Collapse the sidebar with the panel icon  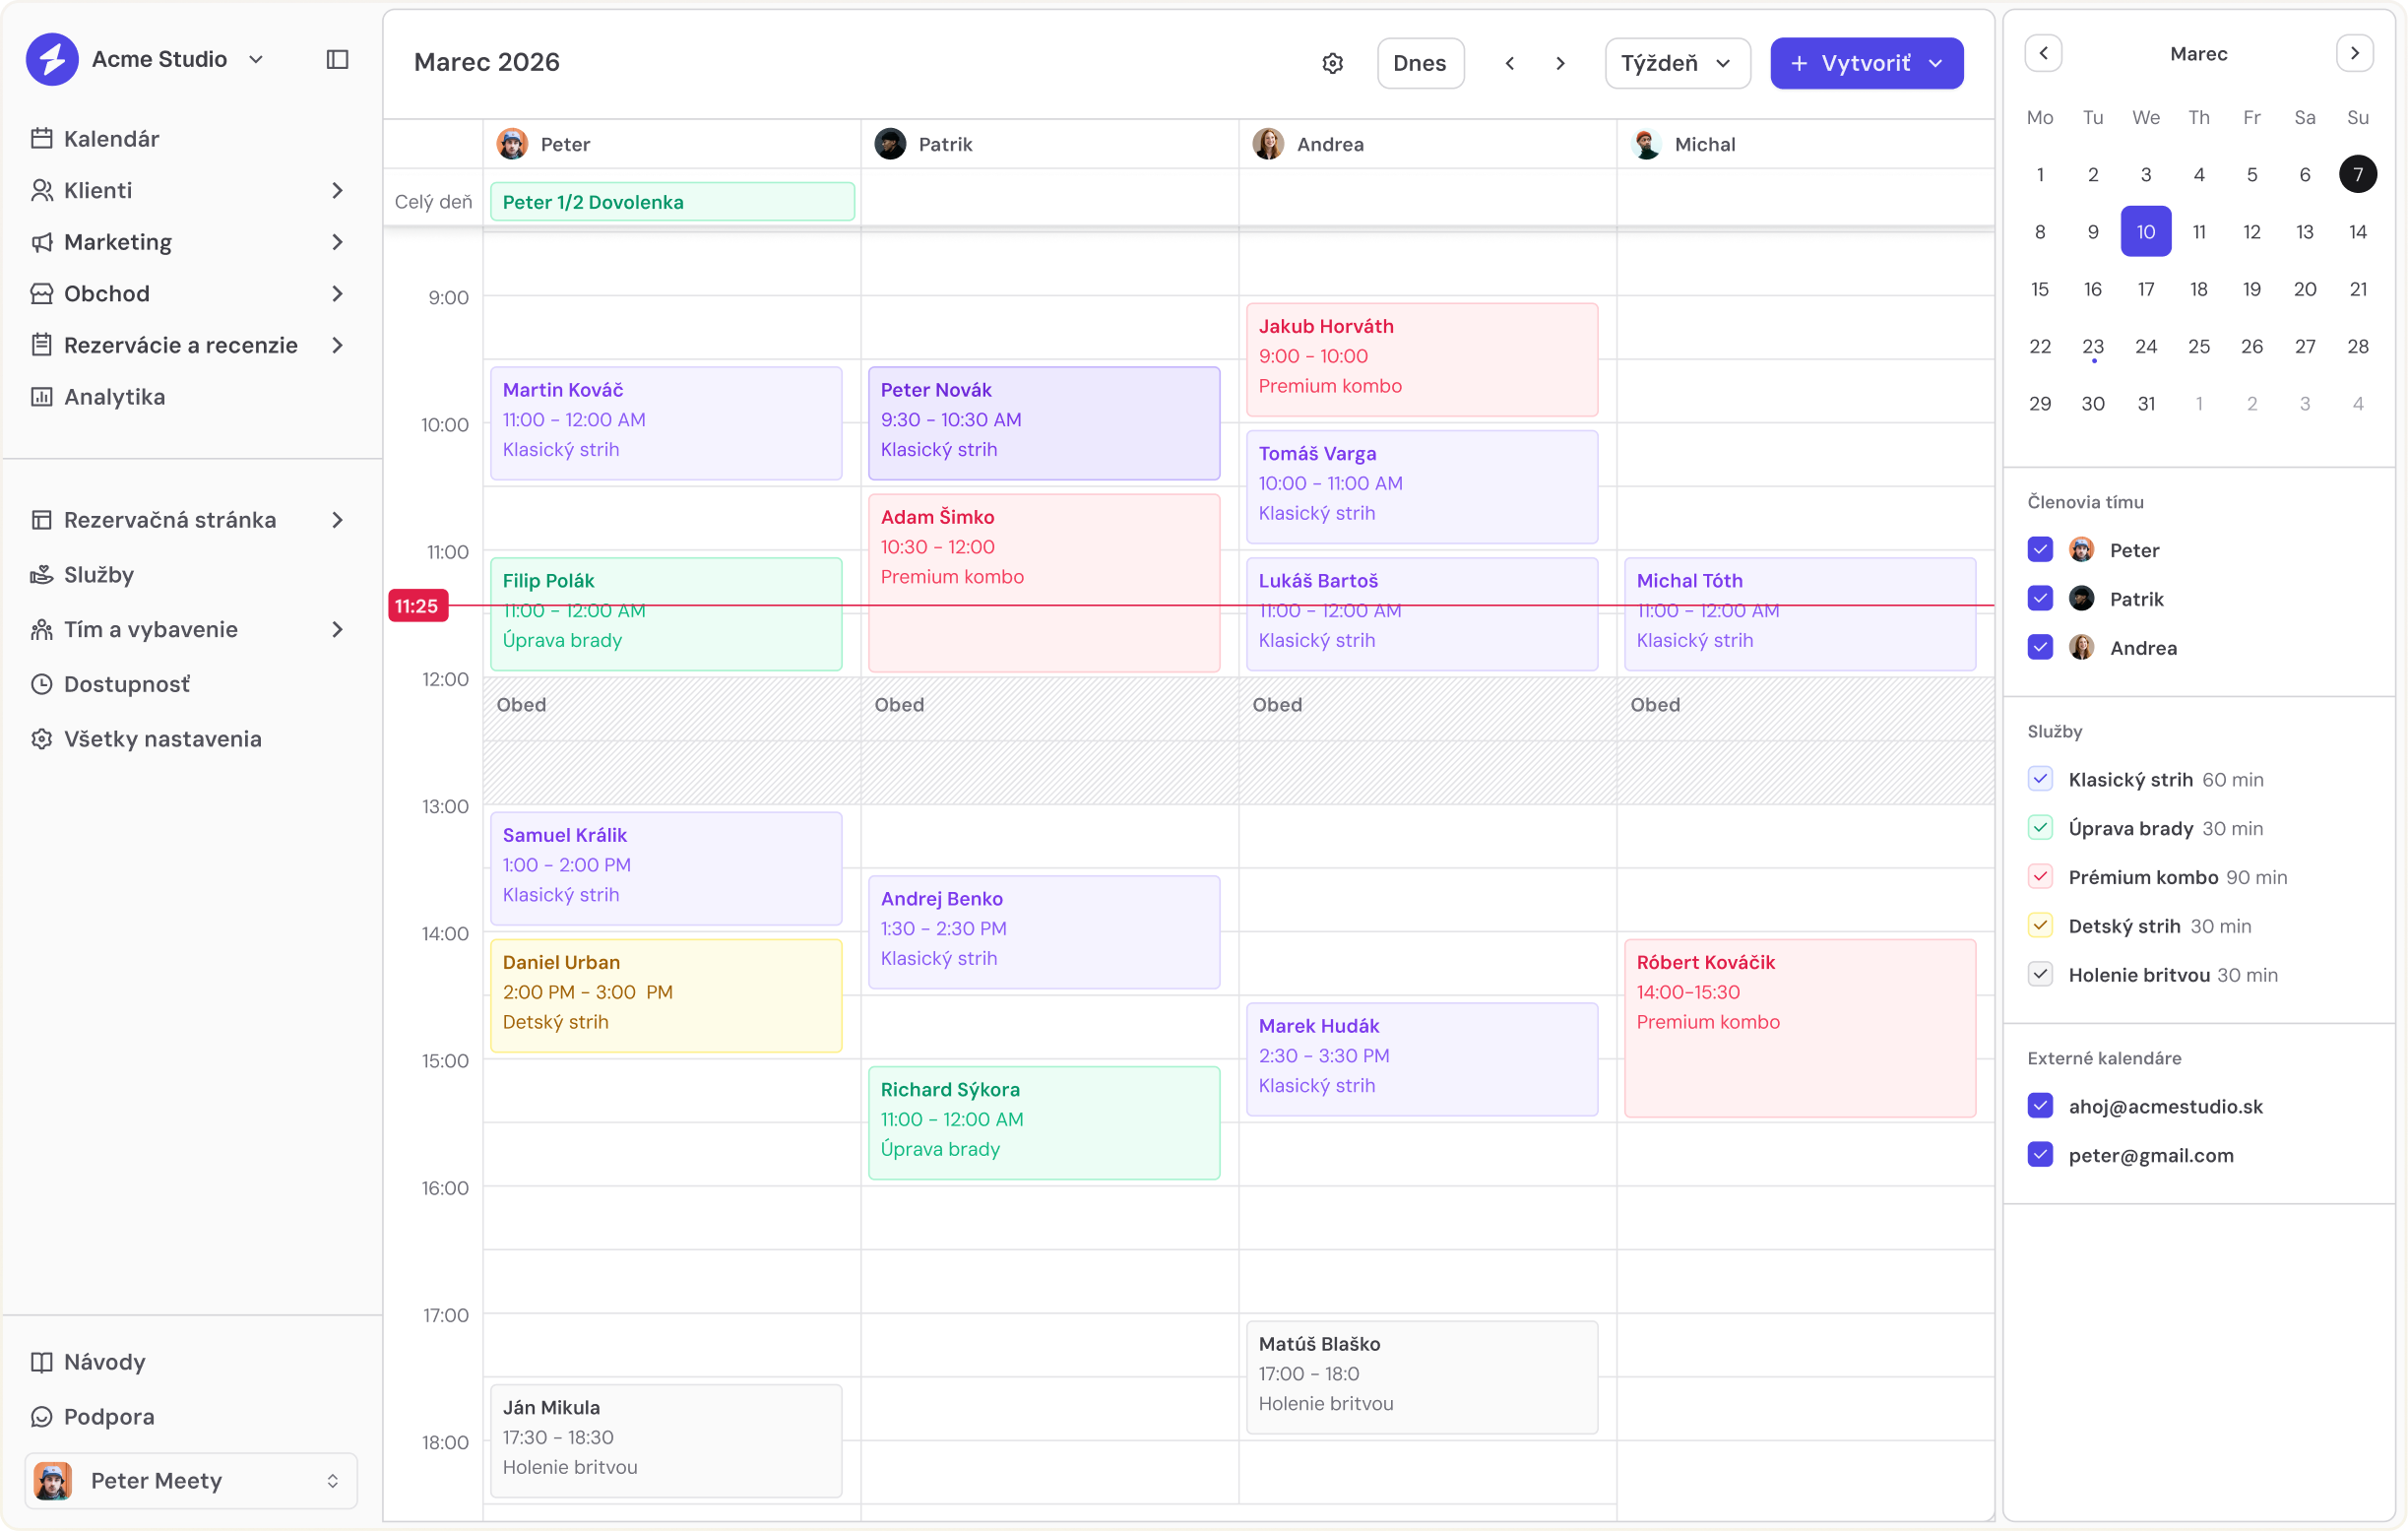tap(337, 59)
